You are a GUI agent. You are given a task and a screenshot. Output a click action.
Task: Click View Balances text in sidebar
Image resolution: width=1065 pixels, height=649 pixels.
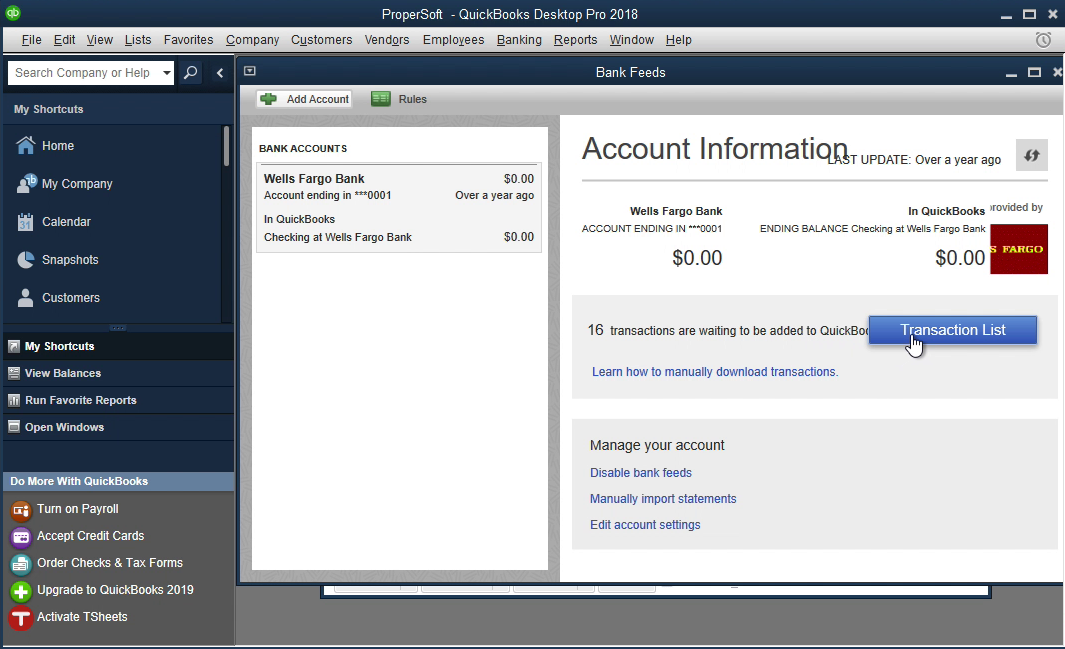(62, 373)
